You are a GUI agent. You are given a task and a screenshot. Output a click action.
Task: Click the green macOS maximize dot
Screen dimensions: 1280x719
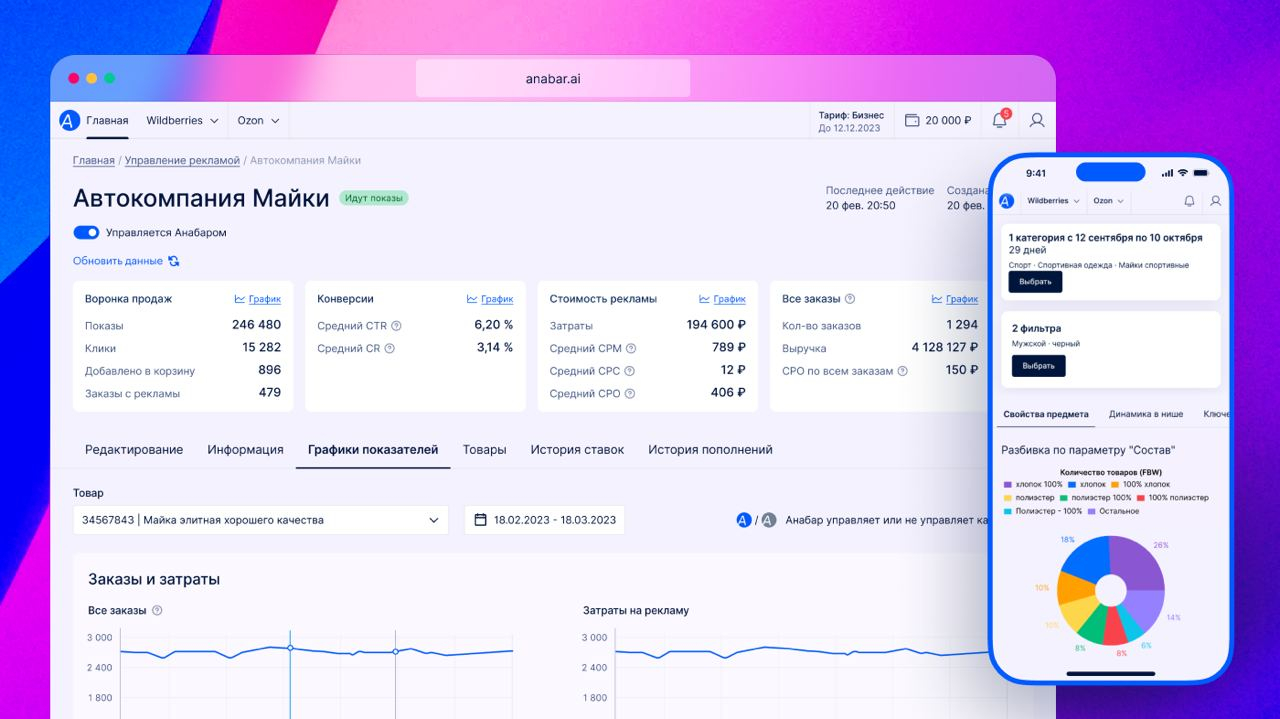[x=110, y=78]
